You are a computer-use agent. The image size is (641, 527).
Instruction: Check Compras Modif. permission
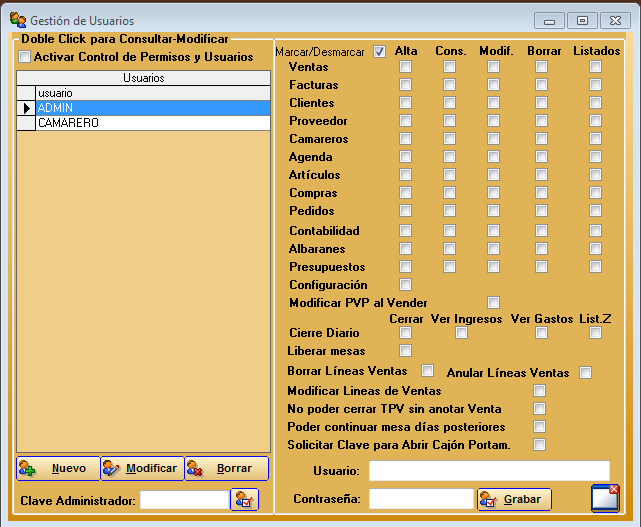pos(493,193)
